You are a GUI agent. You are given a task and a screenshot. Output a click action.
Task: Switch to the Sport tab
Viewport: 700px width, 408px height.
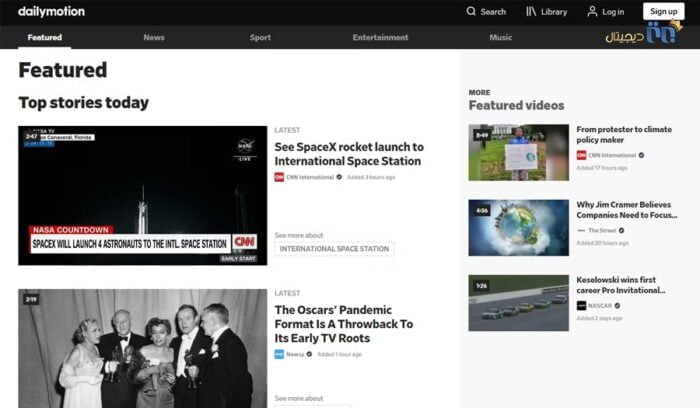click(x=260, y=37)
